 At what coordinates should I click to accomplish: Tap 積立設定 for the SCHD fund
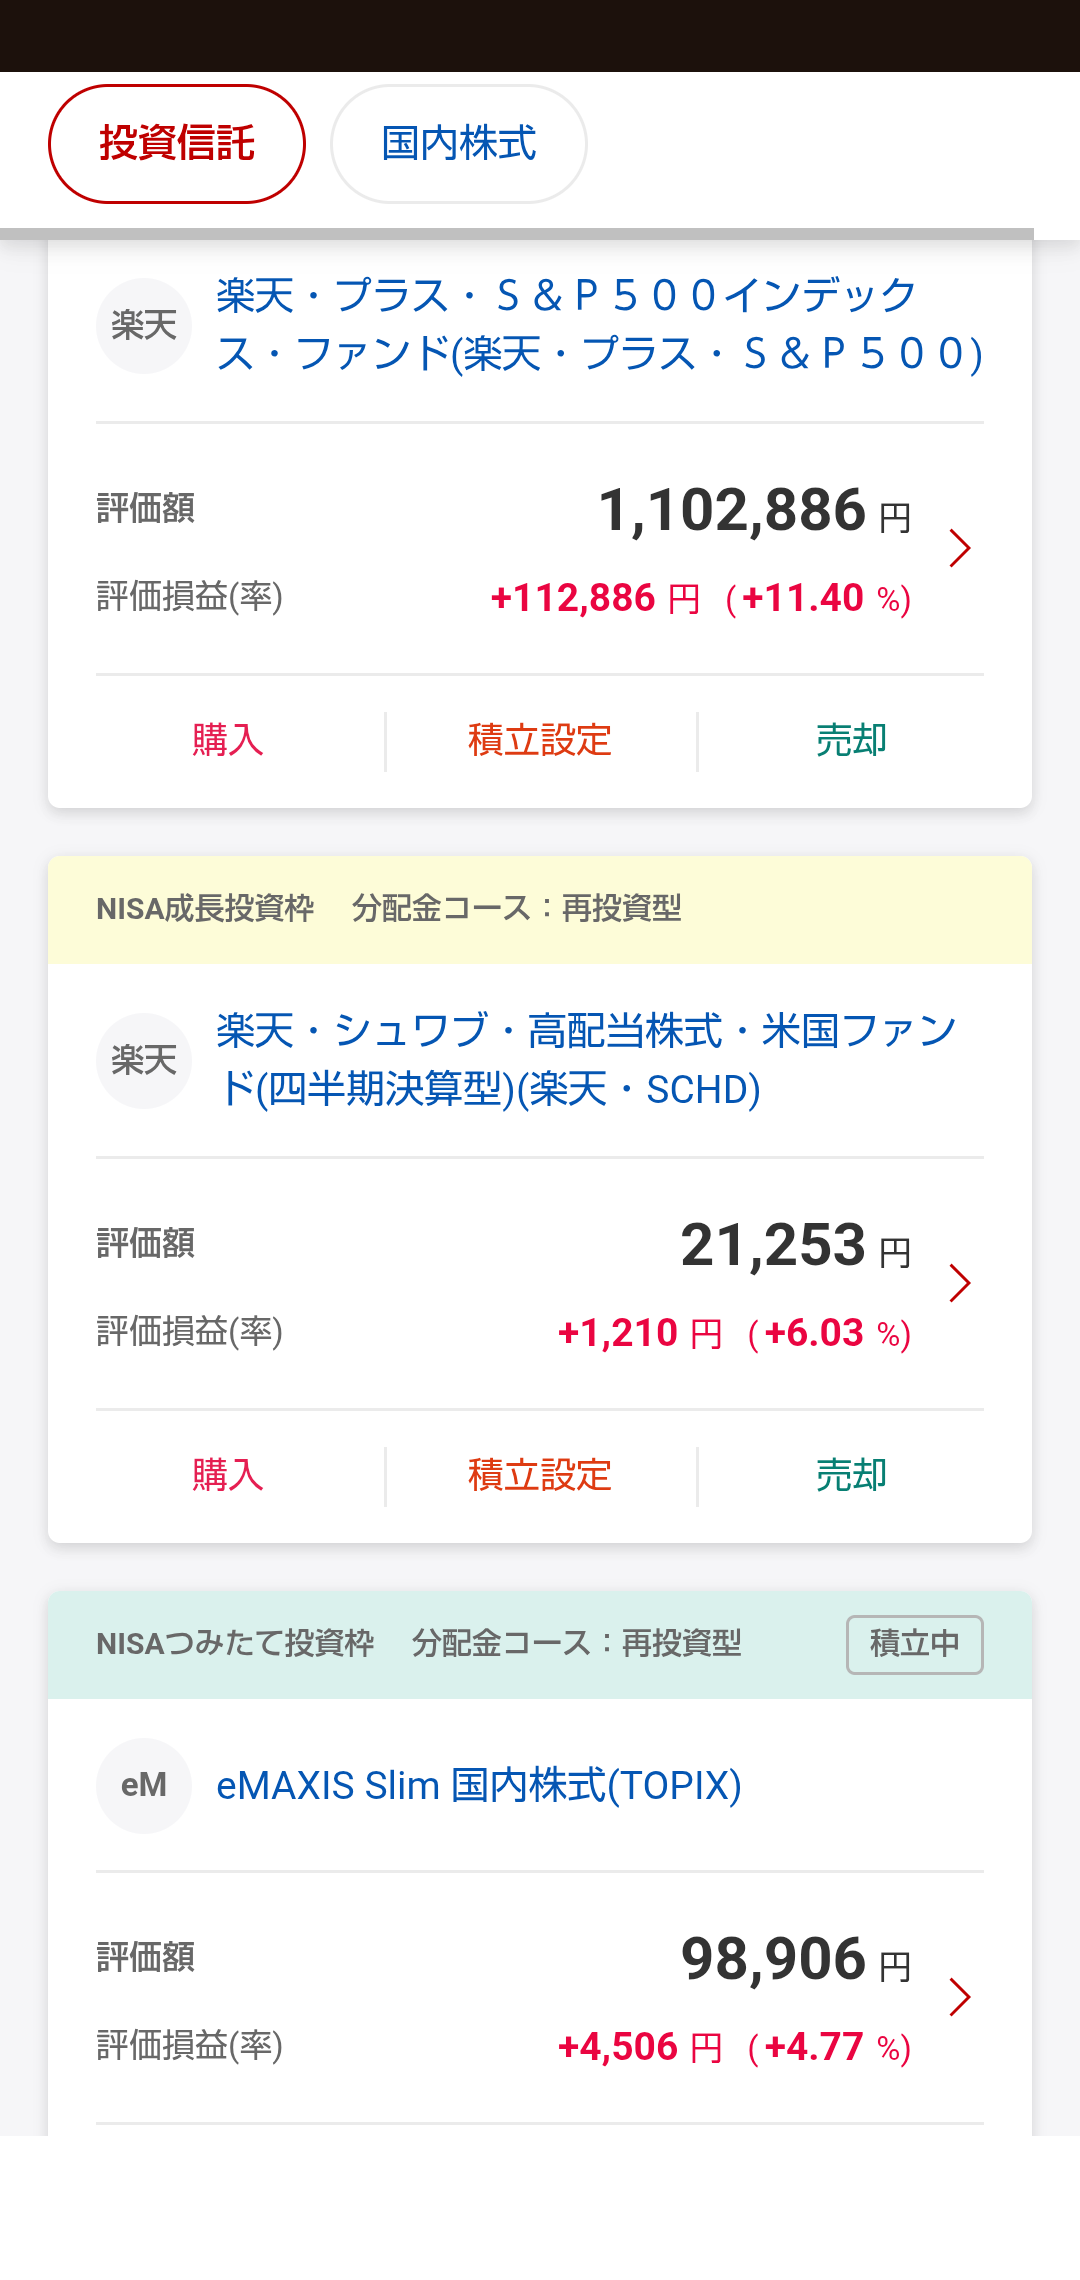[540, 1476]
